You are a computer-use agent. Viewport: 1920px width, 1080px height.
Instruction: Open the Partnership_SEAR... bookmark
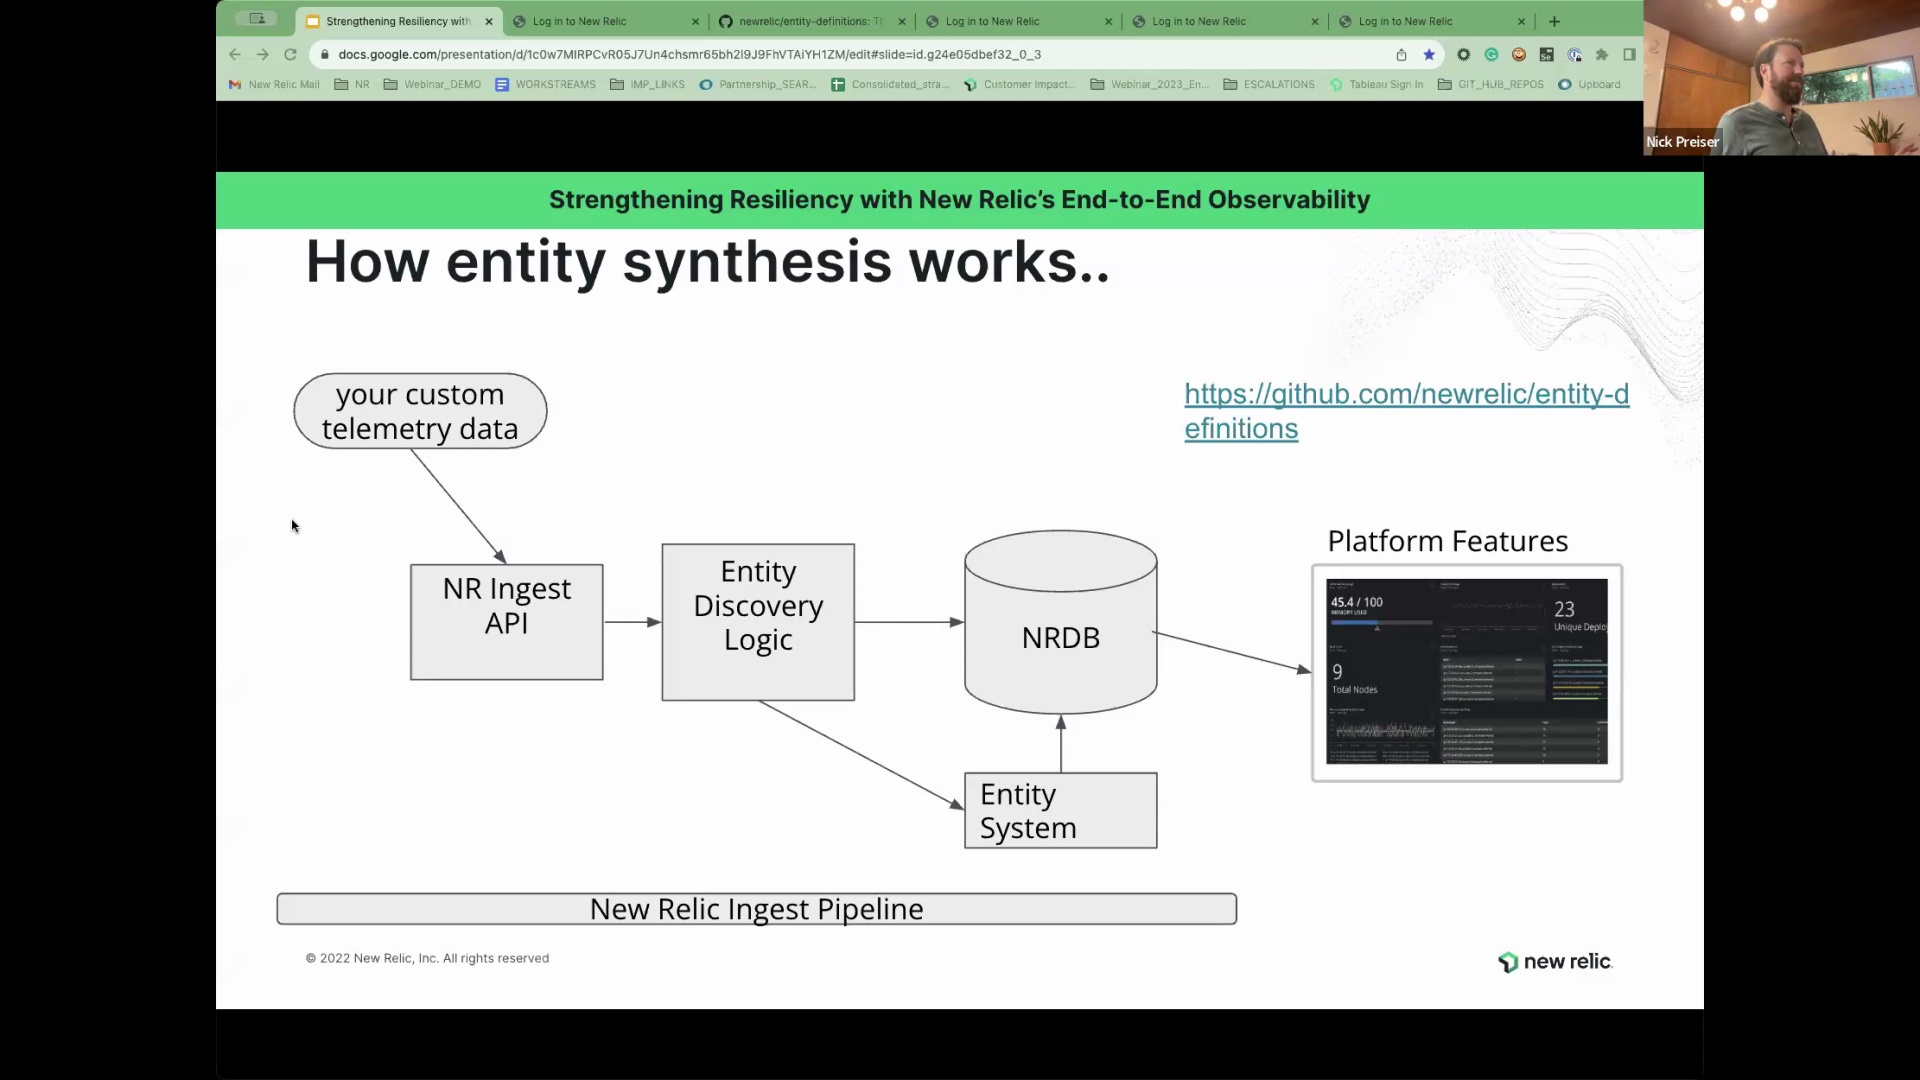[758, 84]
